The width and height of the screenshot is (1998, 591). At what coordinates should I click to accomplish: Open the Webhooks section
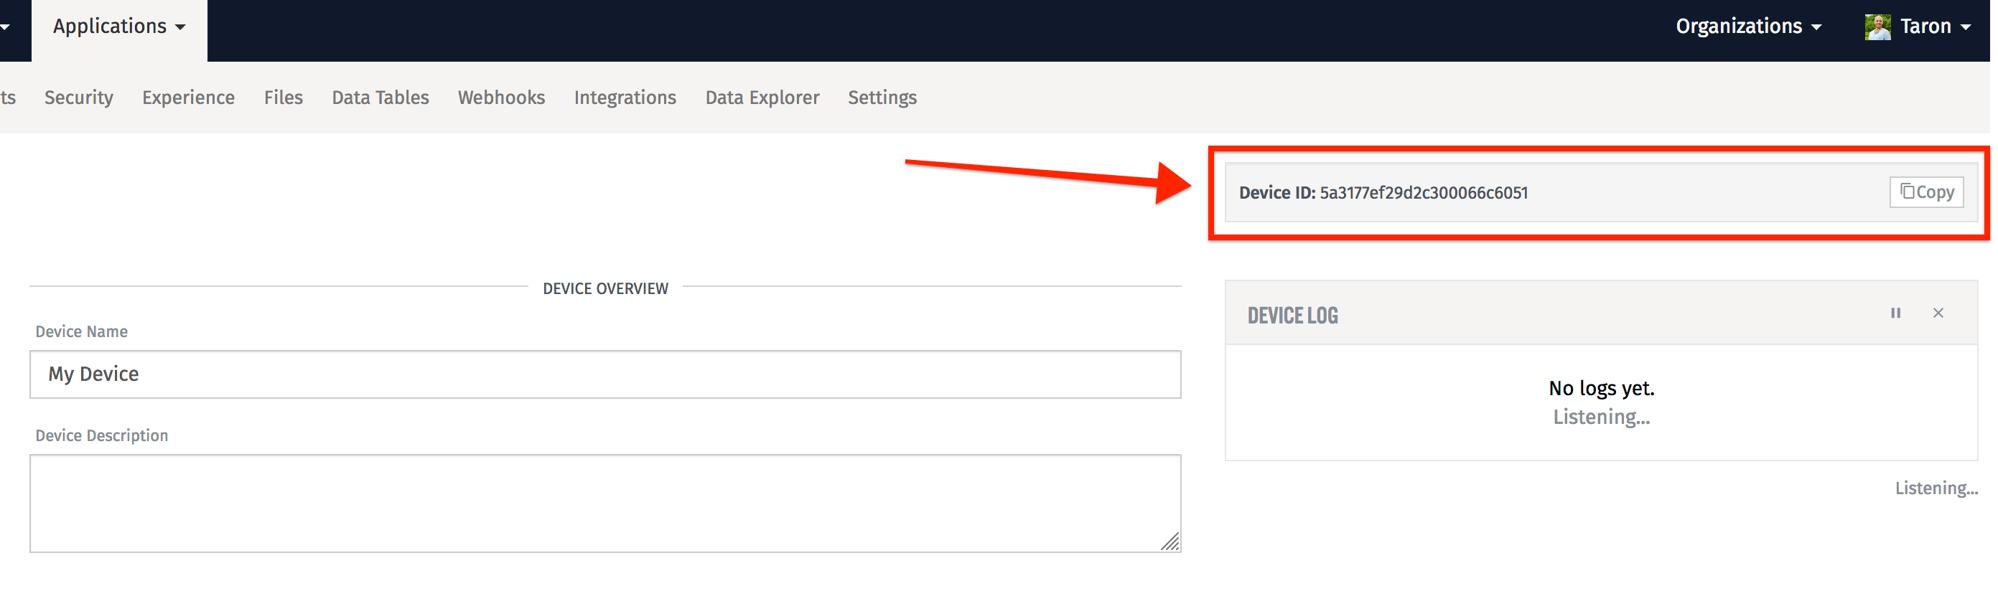coord(501,98)
